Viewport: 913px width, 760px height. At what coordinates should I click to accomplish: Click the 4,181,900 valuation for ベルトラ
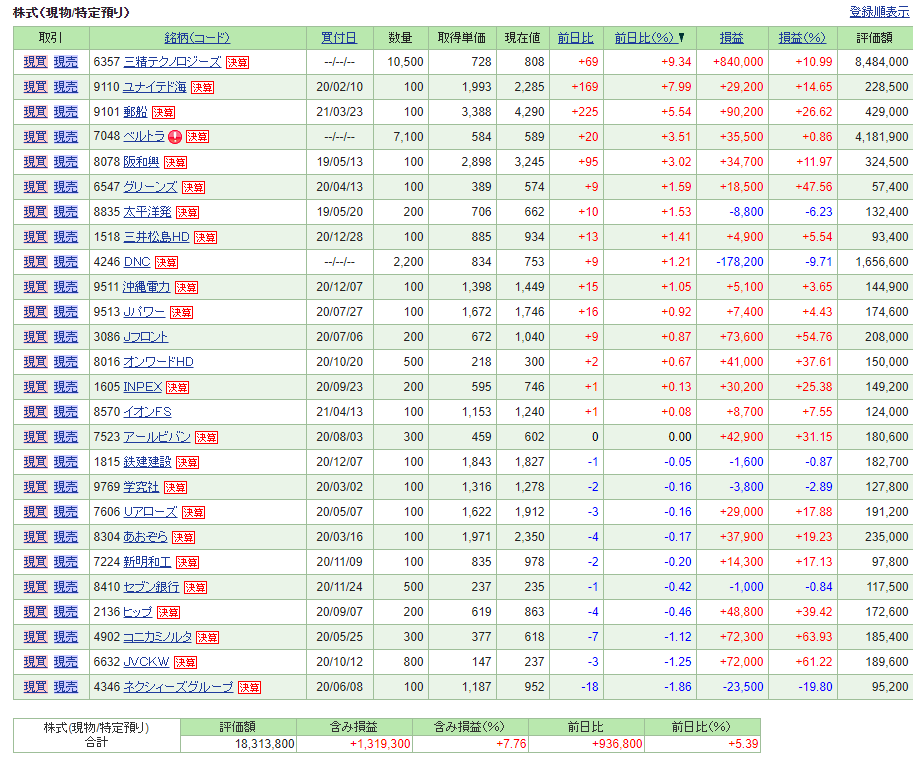coord(882,137)
